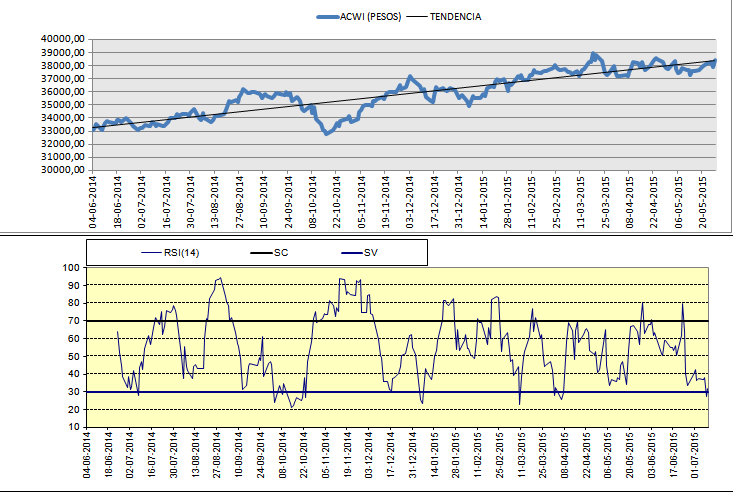Select 04-06-2014 date label on top chart
This screenshot has width=733, height=495.
[x=93, y=202]
